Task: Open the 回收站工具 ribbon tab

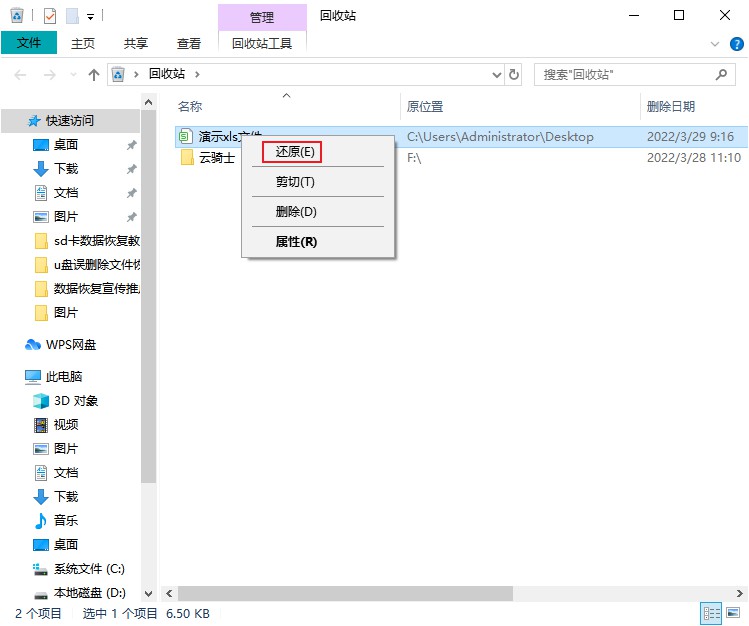Action: coord(262,43)
